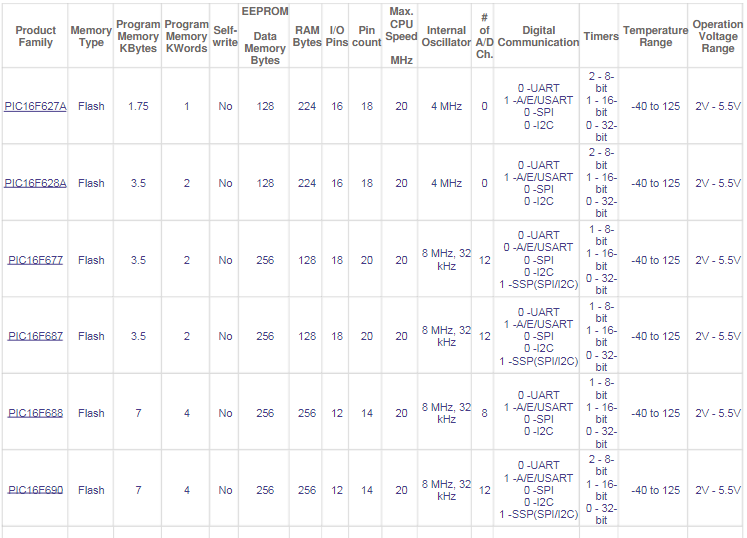Screen dimensions: 747x538
Task: Click the Self-write No cell in PIC16F688 row
Action: 225,413
